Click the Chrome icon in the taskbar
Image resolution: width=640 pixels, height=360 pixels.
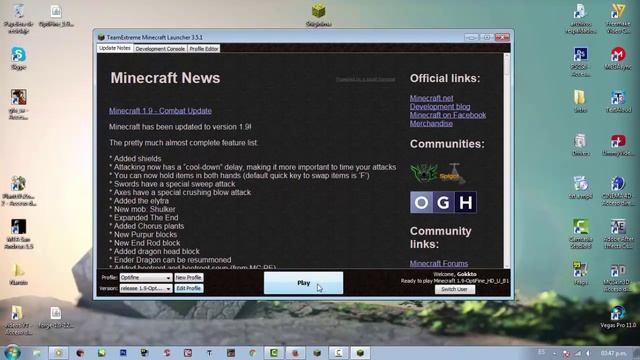coord(253,353)
